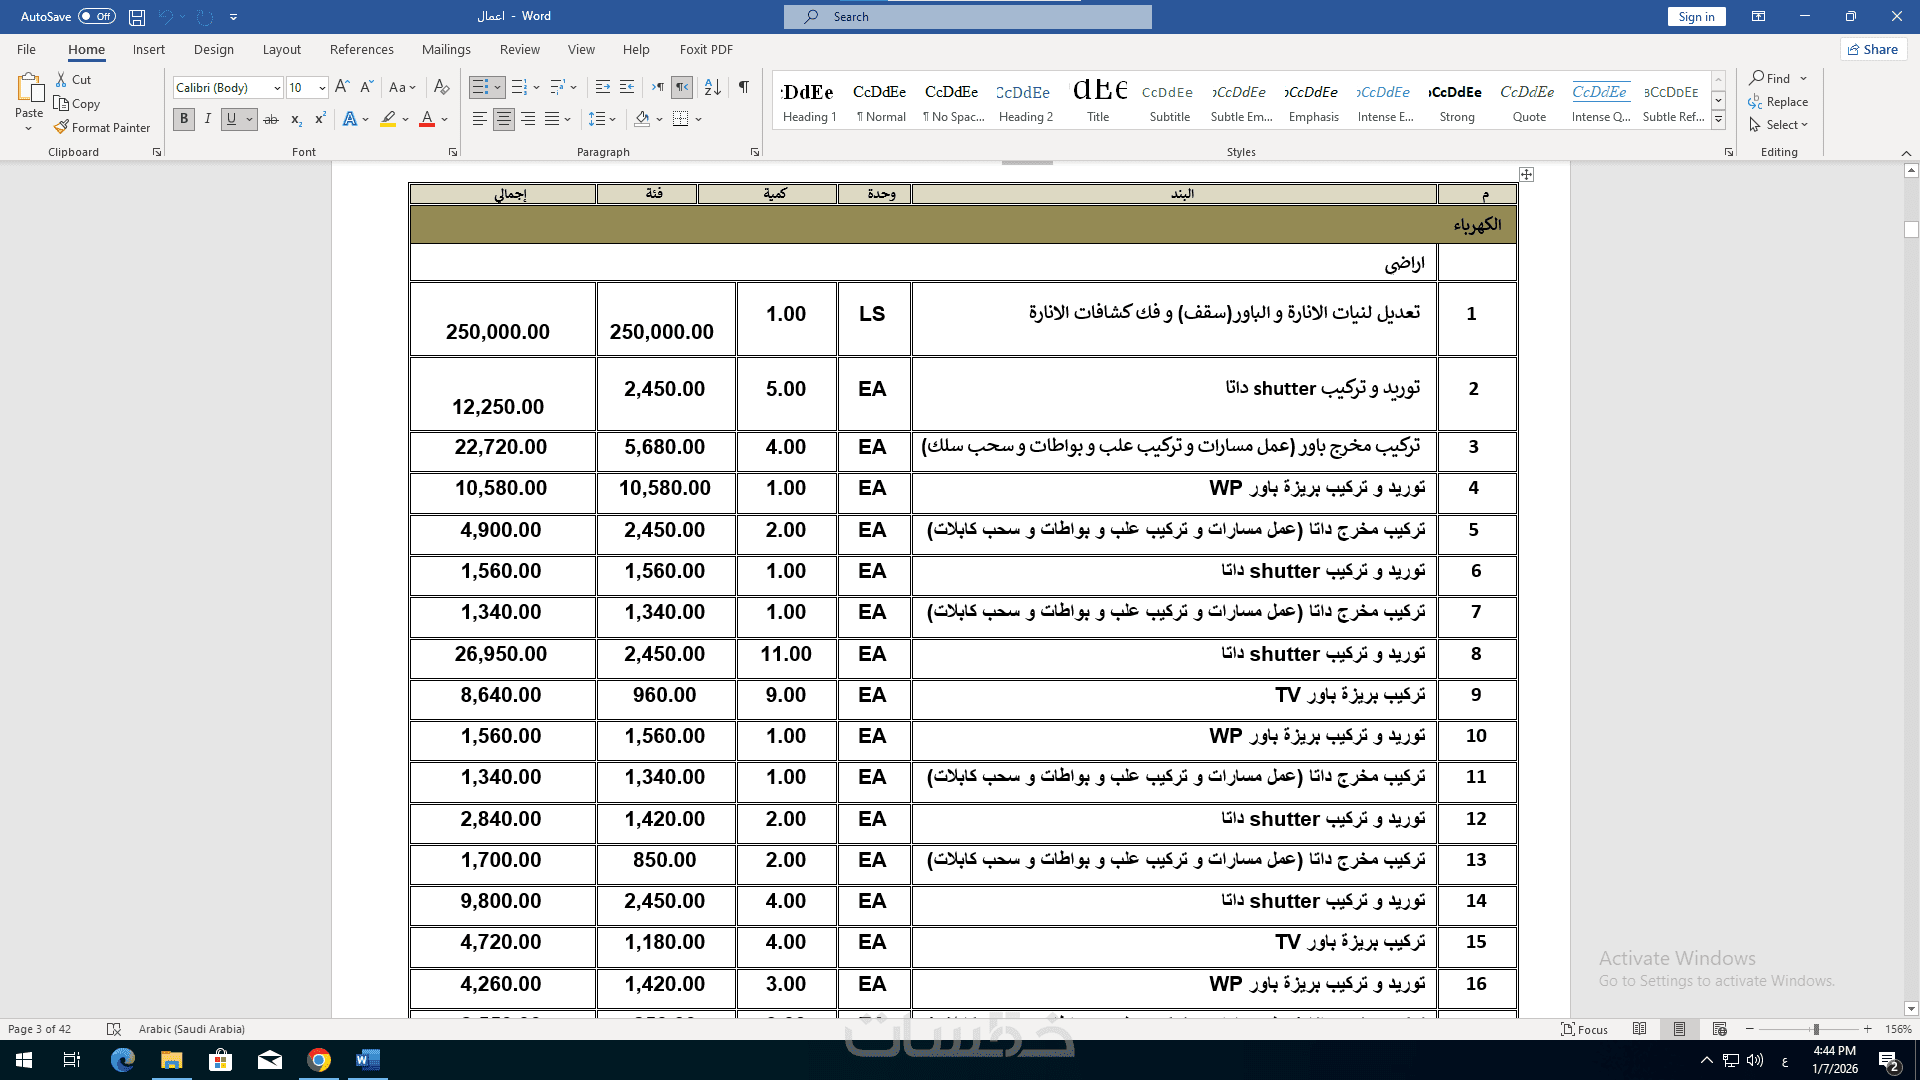1920x1080 pixels.
Task: Apply Heading 1 style
Action: coord(809,100)
